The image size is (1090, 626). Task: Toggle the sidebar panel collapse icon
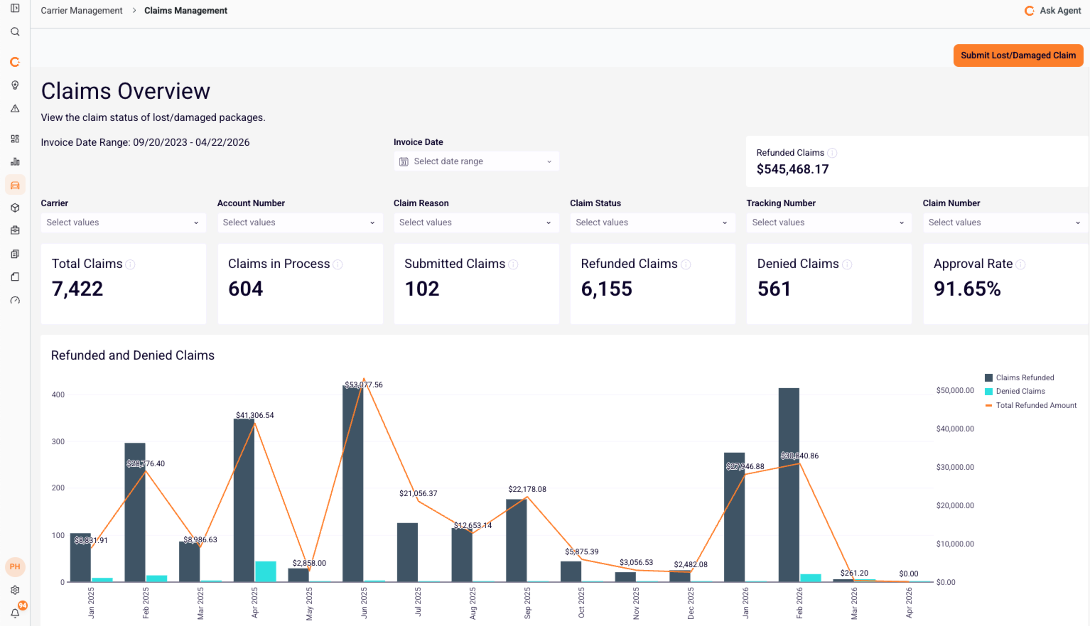pyautogui.click(x=15, y=8)
